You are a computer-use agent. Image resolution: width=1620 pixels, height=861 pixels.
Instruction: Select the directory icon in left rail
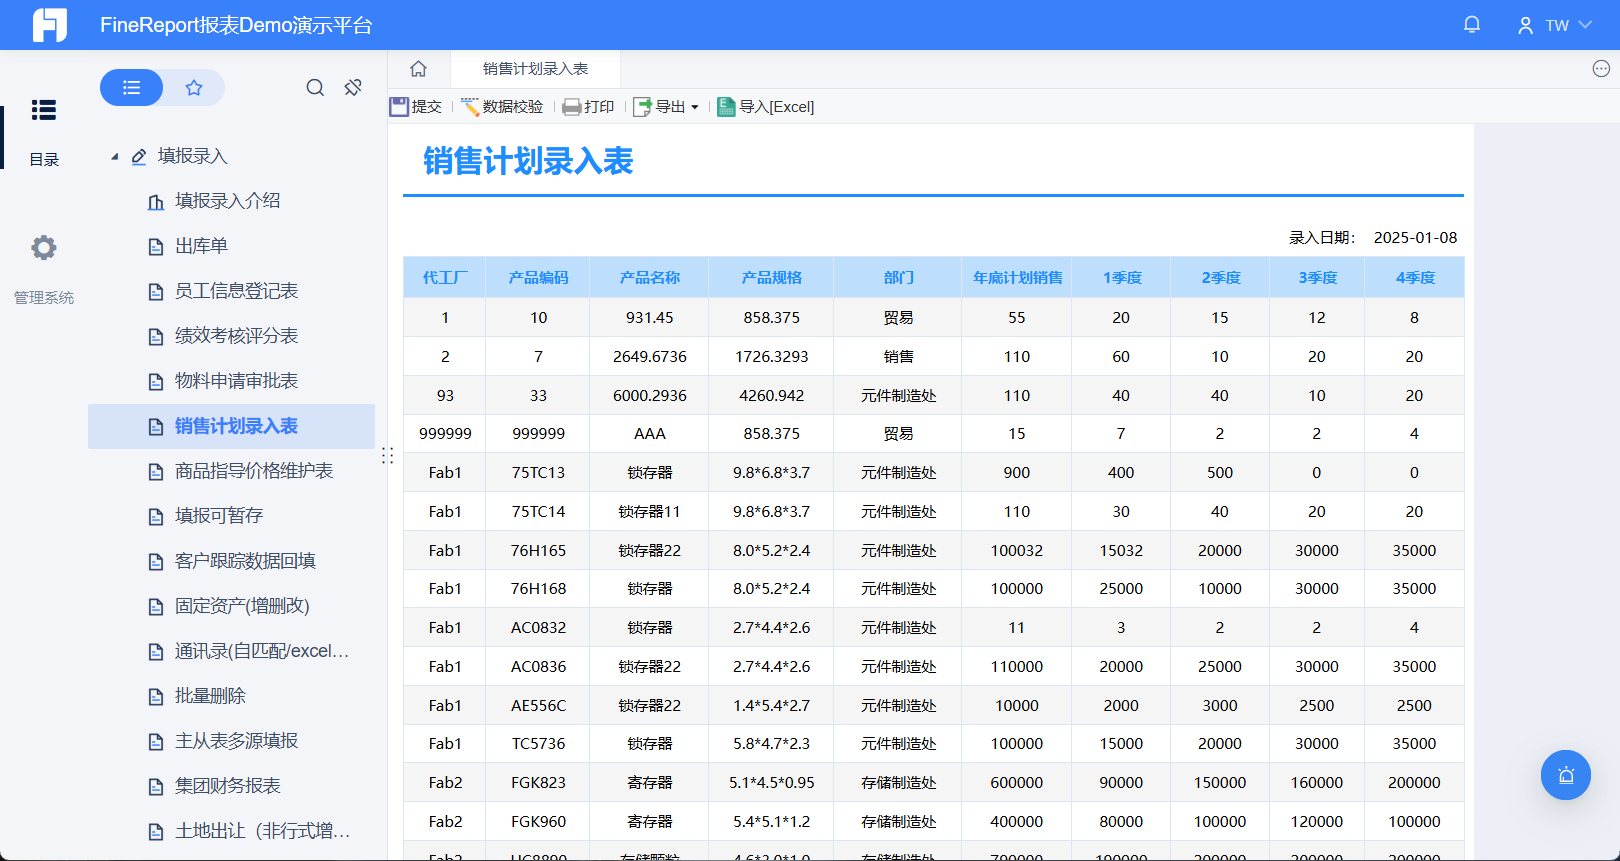tap(43, 110)
